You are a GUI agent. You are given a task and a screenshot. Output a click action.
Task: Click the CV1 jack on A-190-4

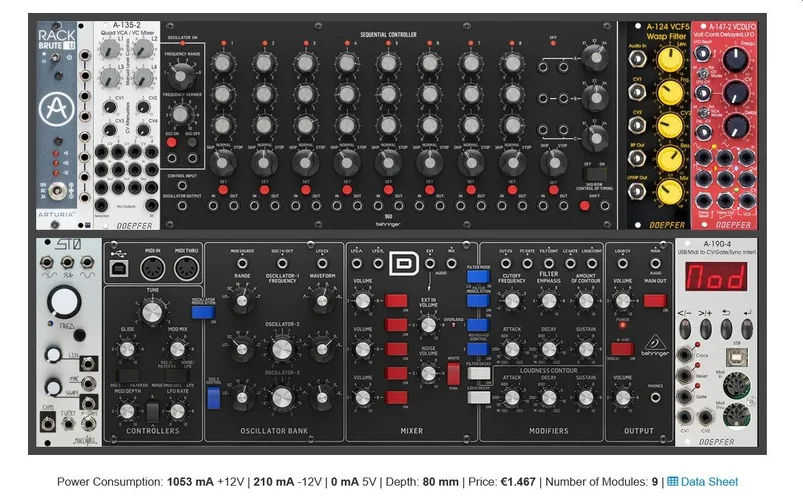pyautogui.click(x=685, y=418)
